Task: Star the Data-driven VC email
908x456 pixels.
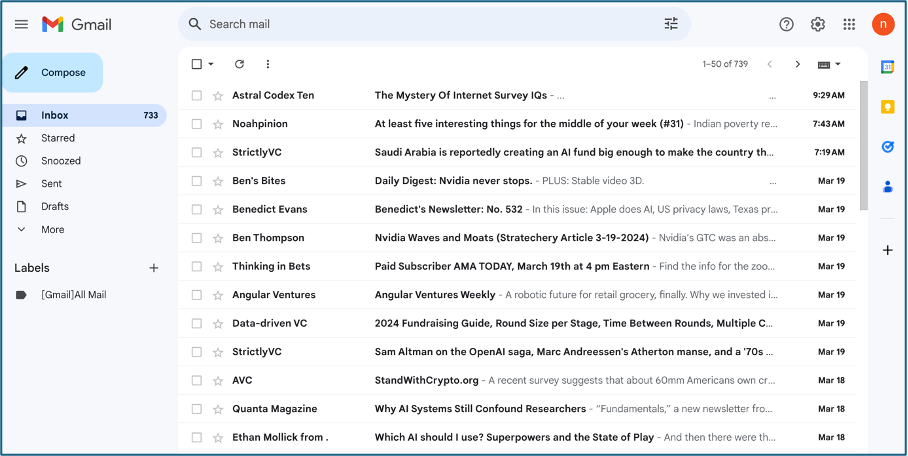Action: [218, 324]
